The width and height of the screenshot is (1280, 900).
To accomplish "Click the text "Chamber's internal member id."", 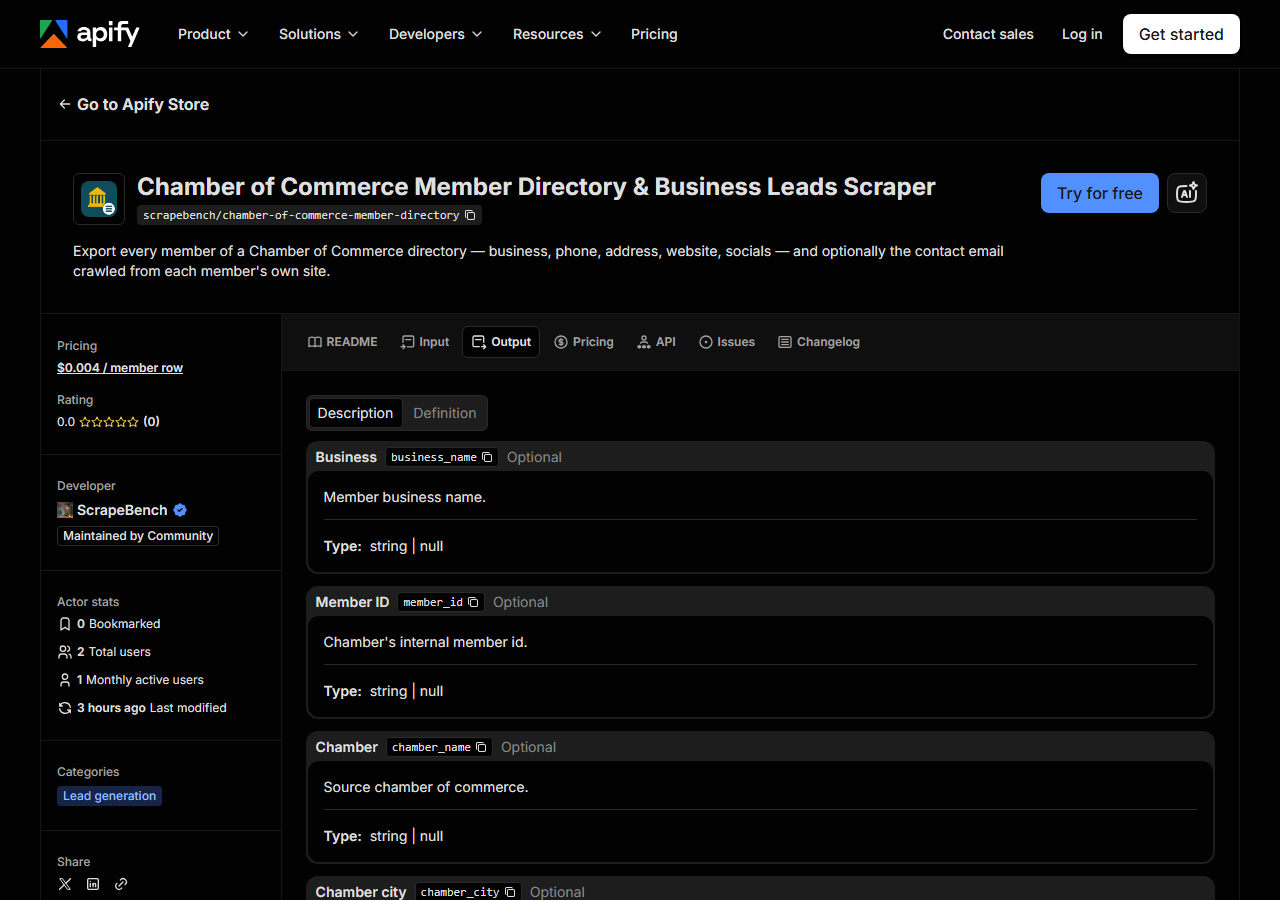I will coord(426,642).
